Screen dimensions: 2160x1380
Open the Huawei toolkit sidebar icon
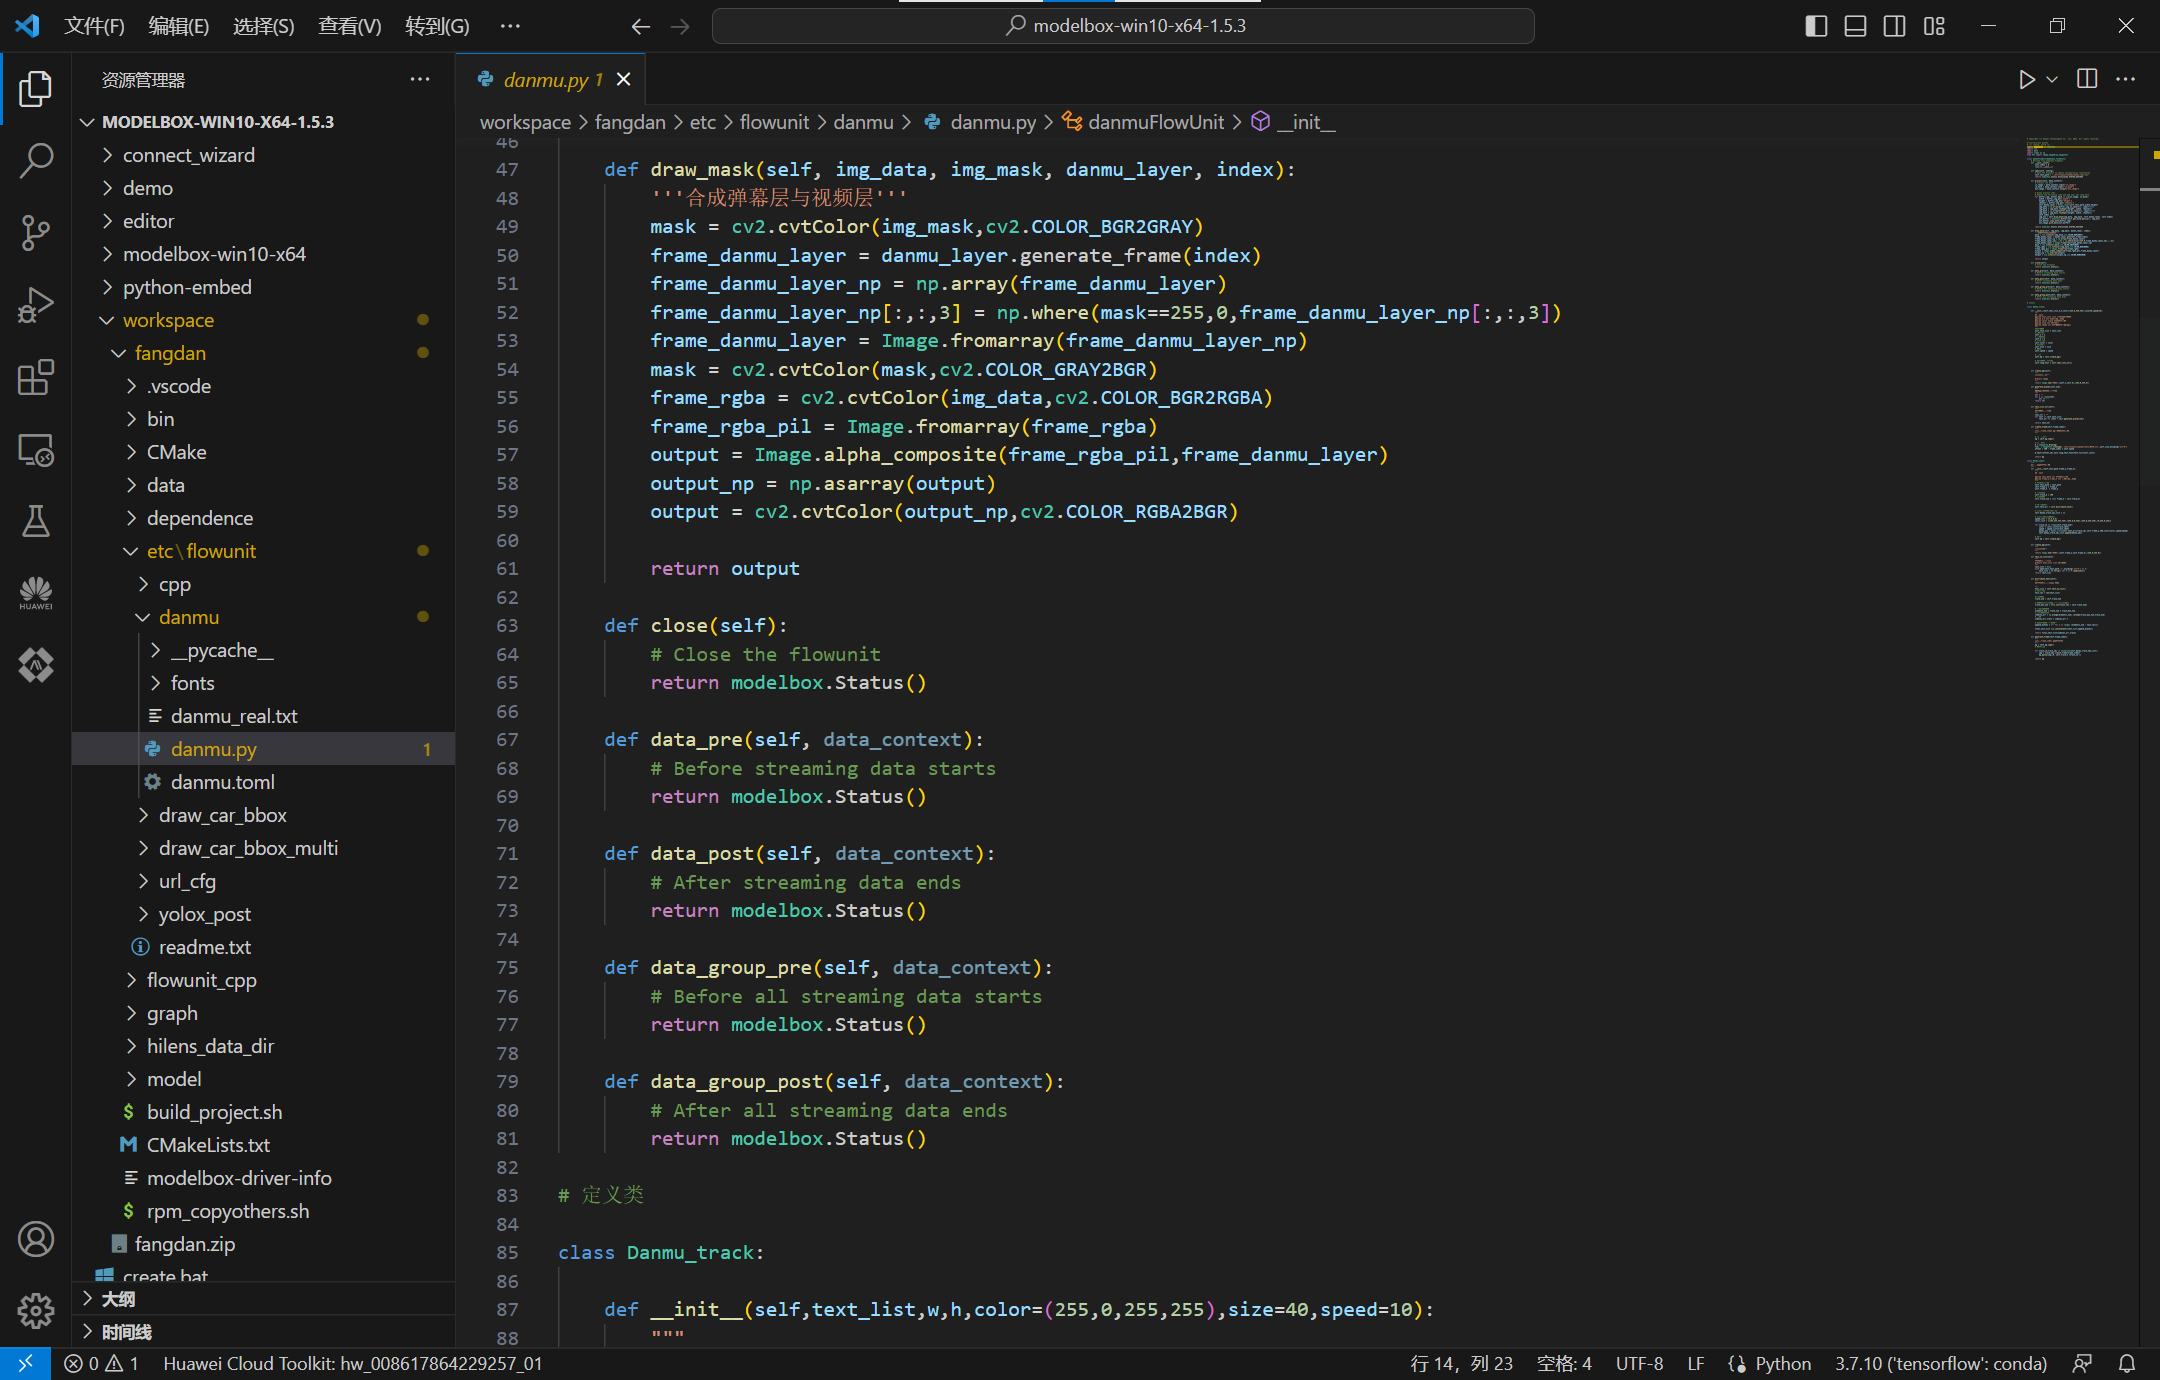pyautogui.click(x=36, y=593)
